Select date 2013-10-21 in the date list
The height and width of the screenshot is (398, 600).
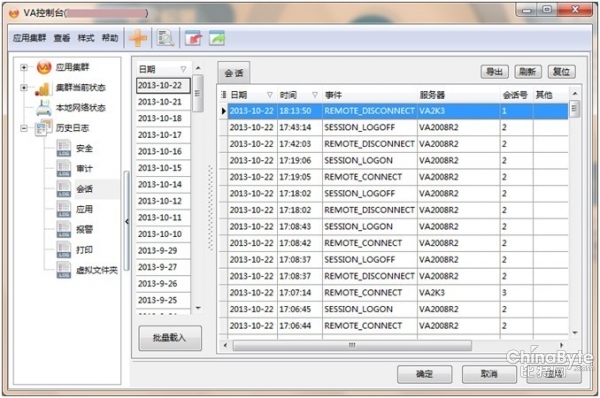[x=163, y=102]
